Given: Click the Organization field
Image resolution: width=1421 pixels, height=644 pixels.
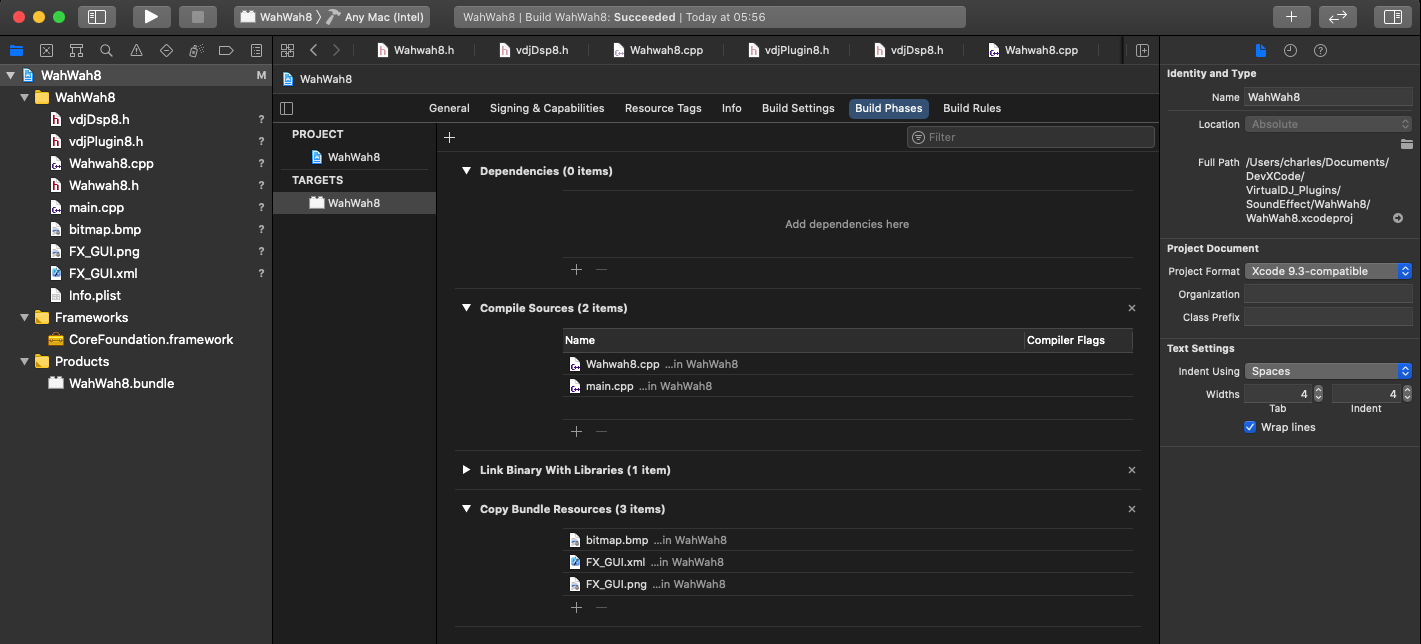Looking at the screenshot, I should tap(1328, 294).
